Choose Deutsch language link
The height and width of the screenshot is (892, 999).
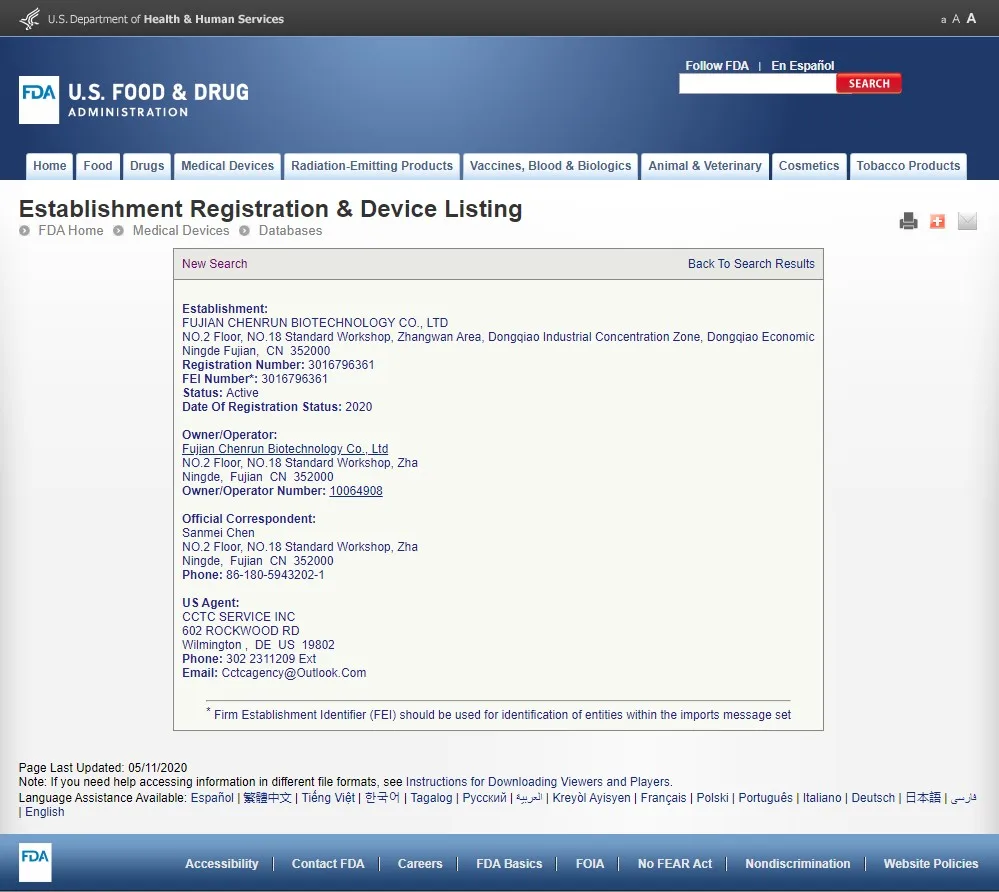click(873, 798)
